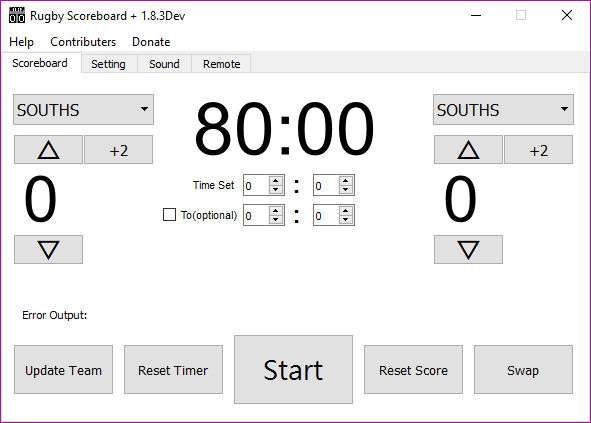Increase right team score with up triangle
The width and height of the screenshot is (591, 423).
(468, 150)
